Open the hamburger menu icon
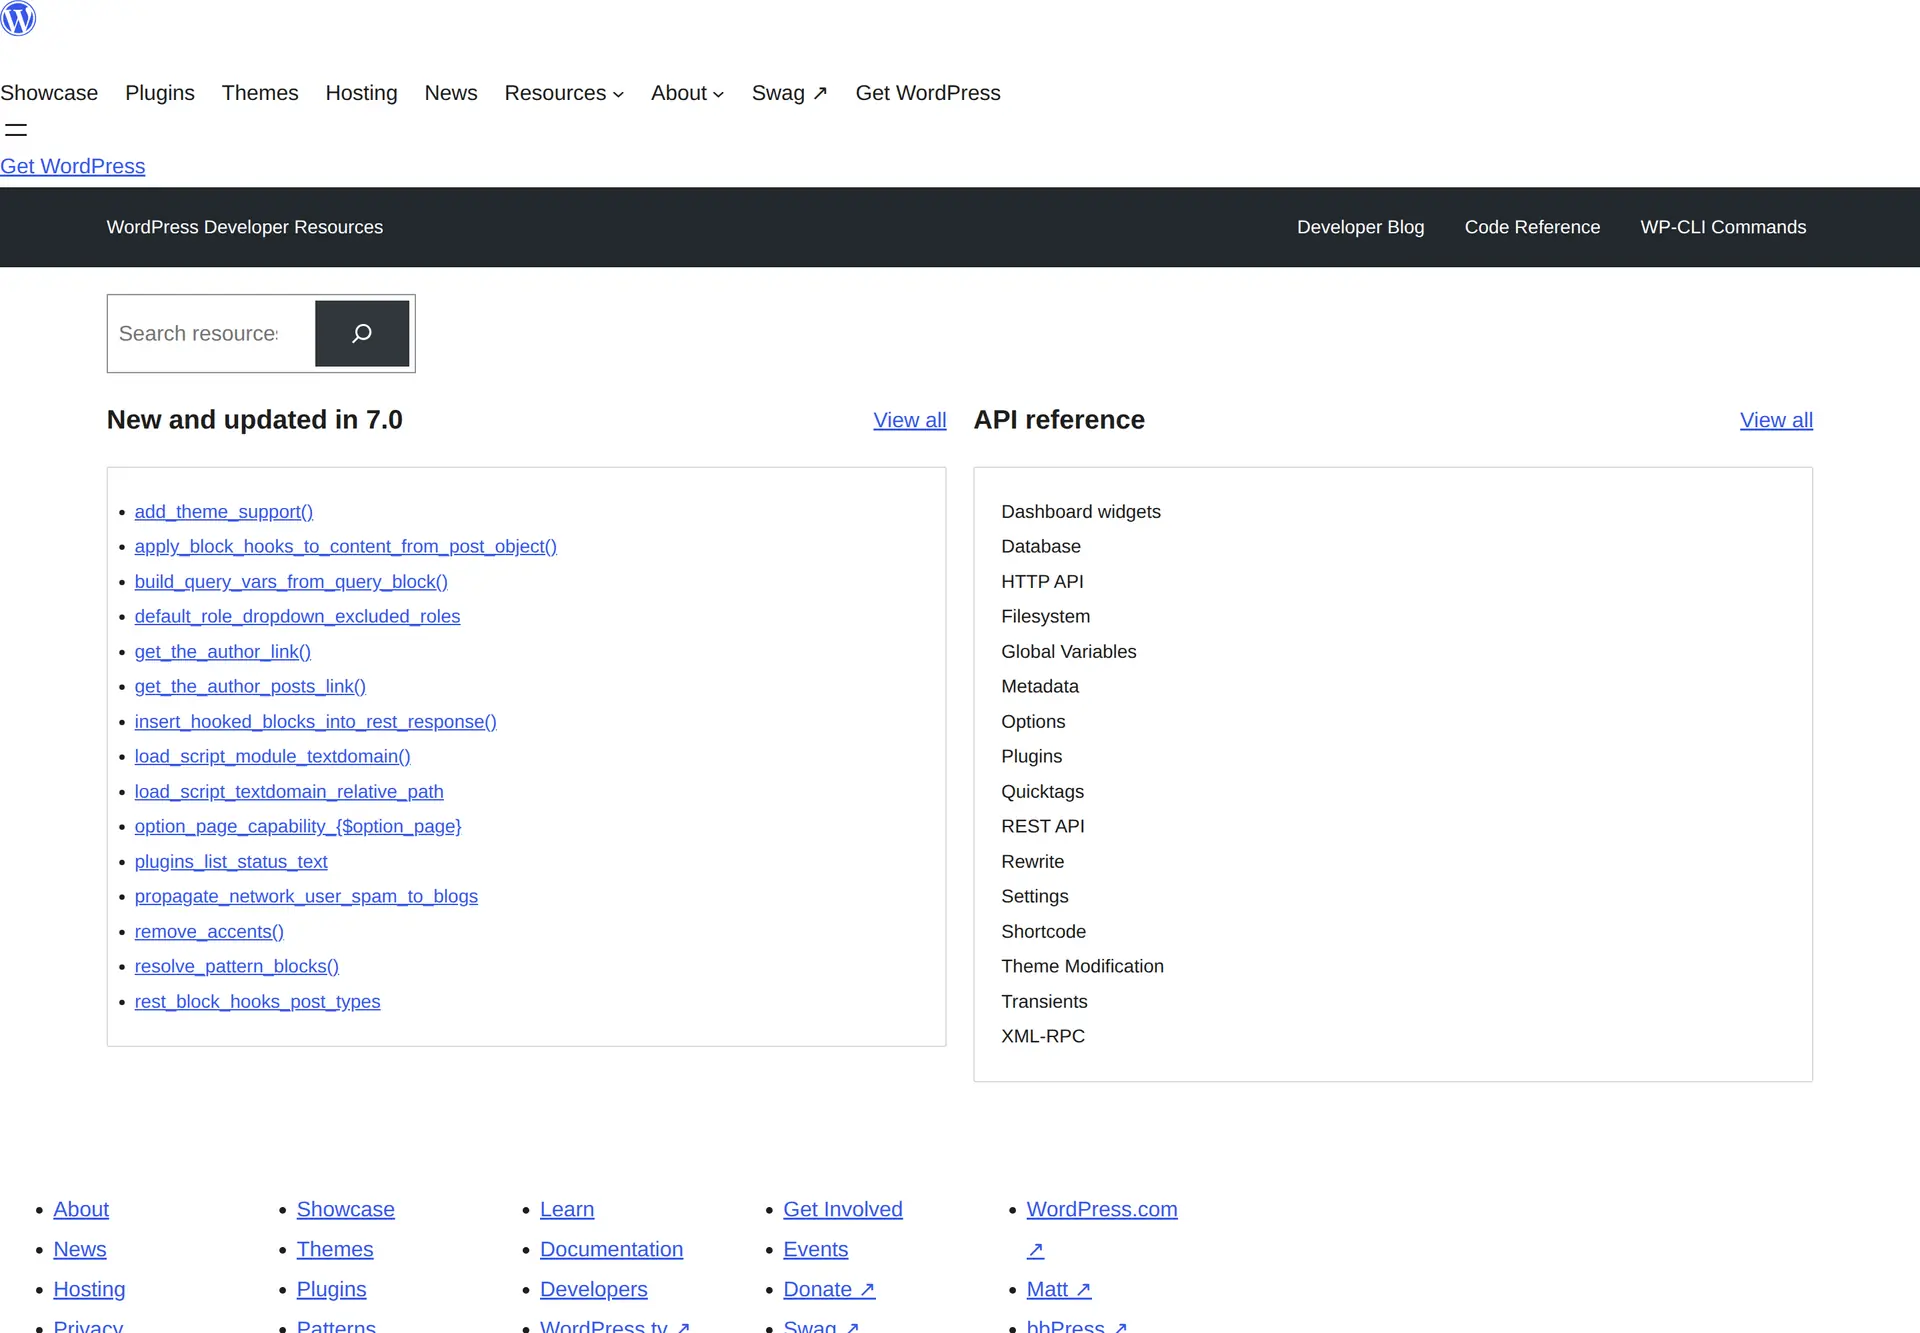1920x1333 pixels. 16,130
